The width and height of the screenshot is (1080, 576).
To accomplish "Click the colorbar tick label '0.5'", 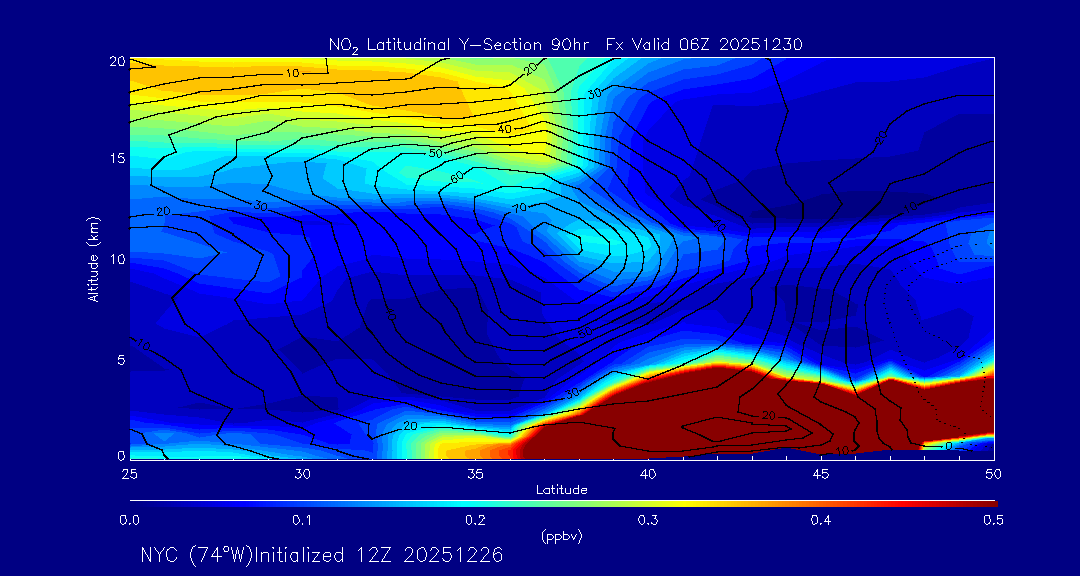I will [994, 521].
